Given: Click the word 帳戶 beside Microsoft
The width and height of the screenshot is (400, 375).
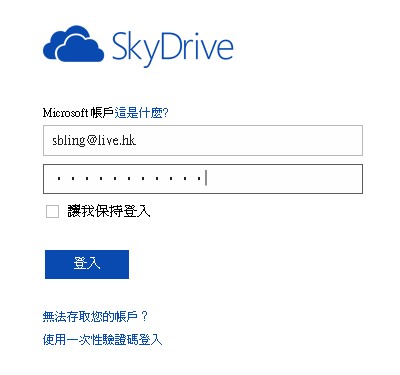Looking at the screenshot, I should click(102, 113).
